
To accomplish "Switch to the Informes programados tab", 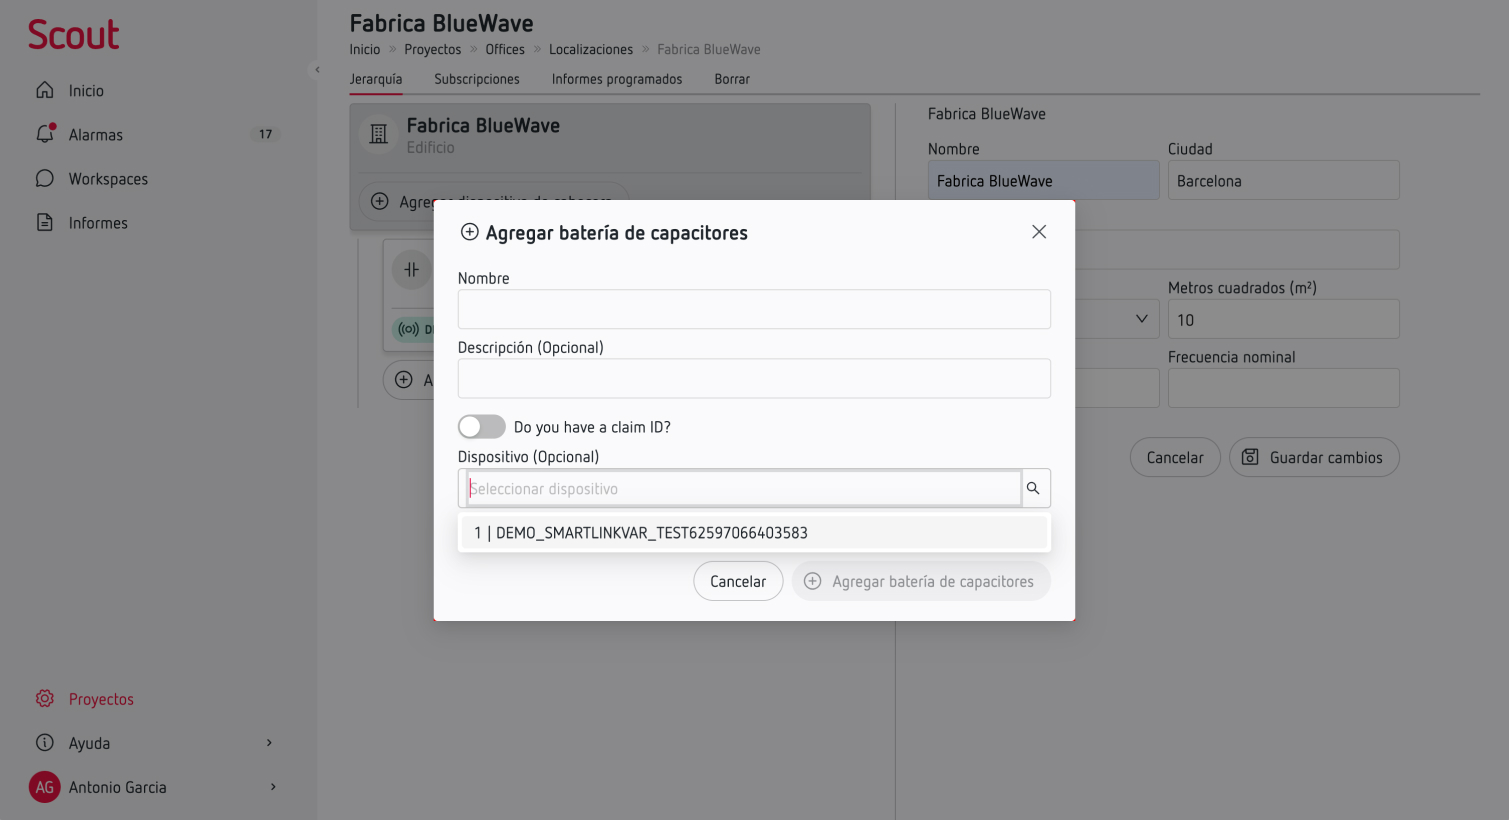I will (617, 79).
